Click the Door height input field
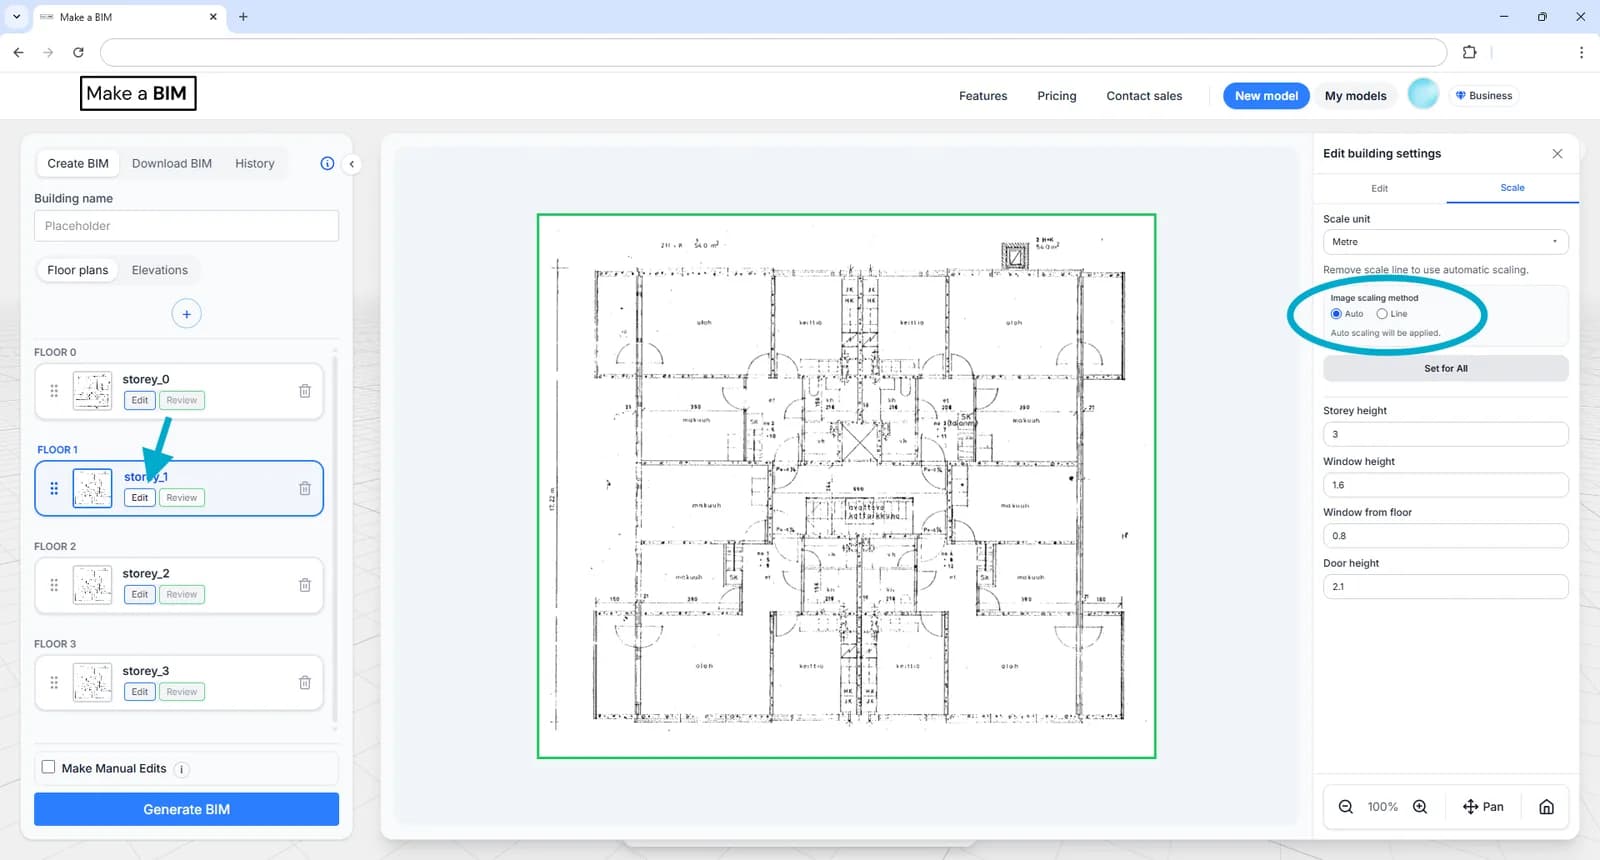 coord(1445,587)
